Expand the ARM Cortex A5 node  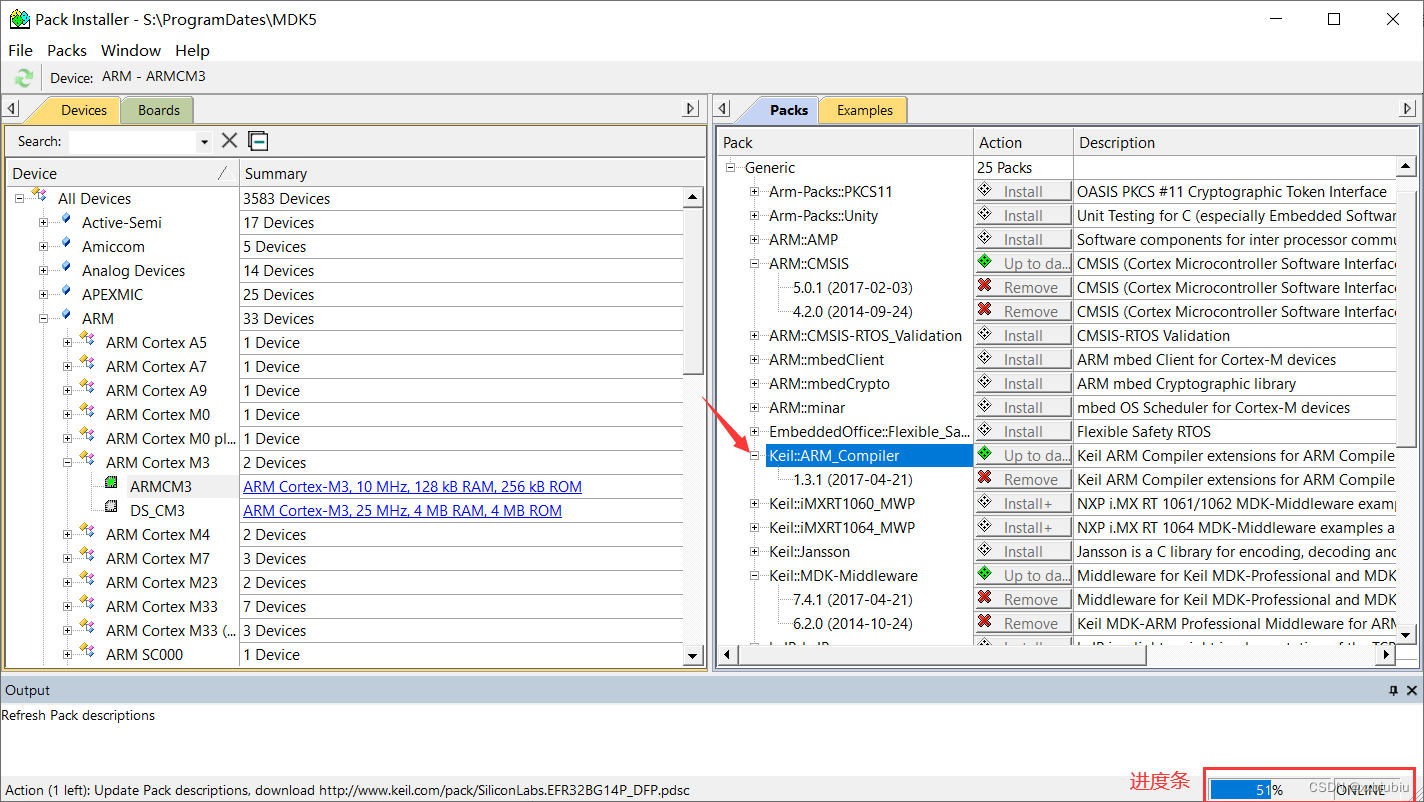(x=68, y=342)
